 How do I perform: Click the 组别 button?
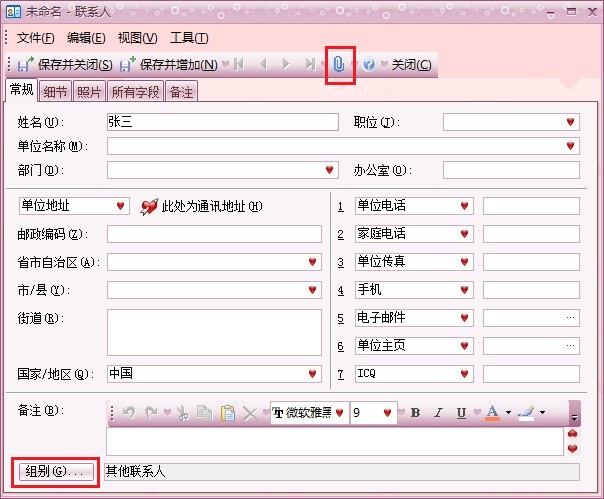click(56, 471)
